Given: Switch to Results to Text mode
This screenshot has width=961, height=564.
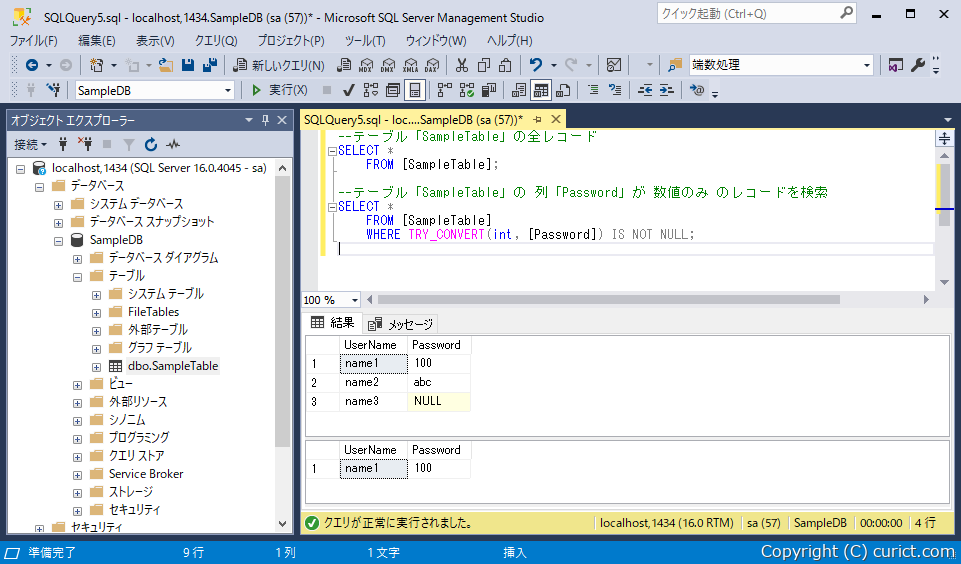Looking at the screenshot, I should pyautogui.click(x=518, y=91).
